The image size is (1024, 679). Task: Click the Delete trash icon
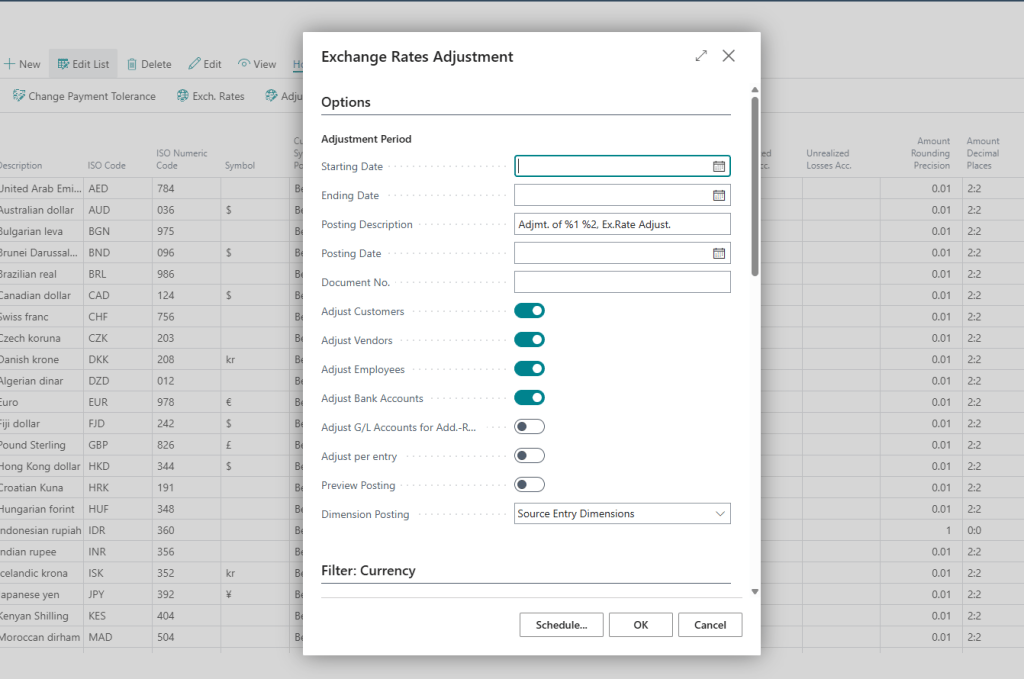point(132,64)
